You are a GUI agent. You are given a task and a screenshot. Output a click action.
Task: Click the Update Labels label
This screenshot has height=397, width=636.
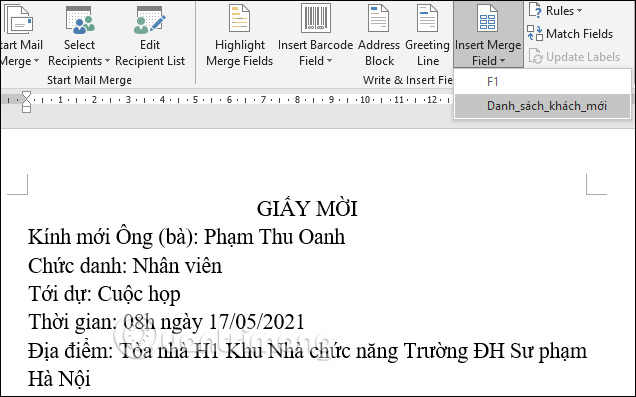pos(583,57)
